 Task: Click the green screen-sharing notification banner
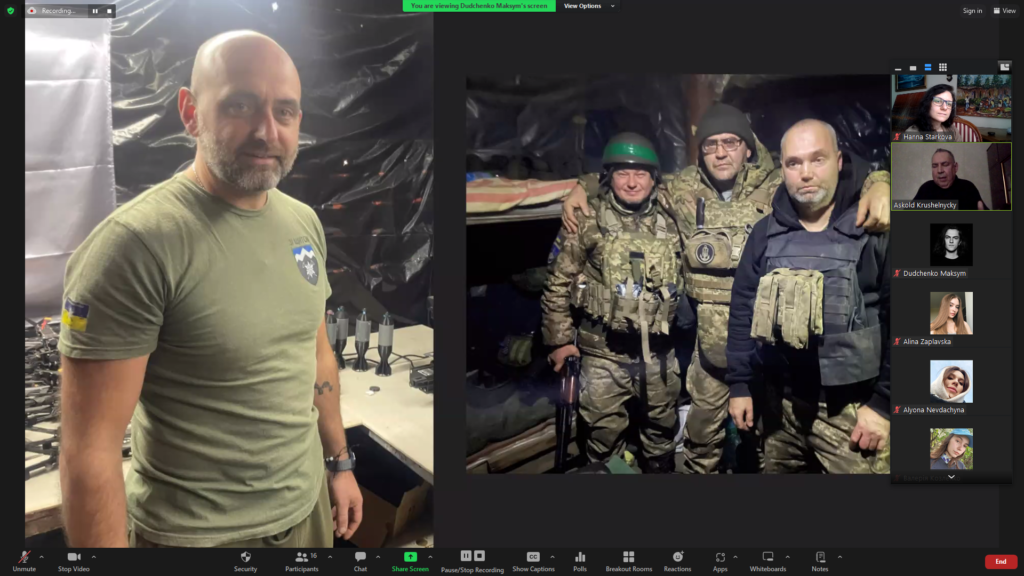coord(479,6)
